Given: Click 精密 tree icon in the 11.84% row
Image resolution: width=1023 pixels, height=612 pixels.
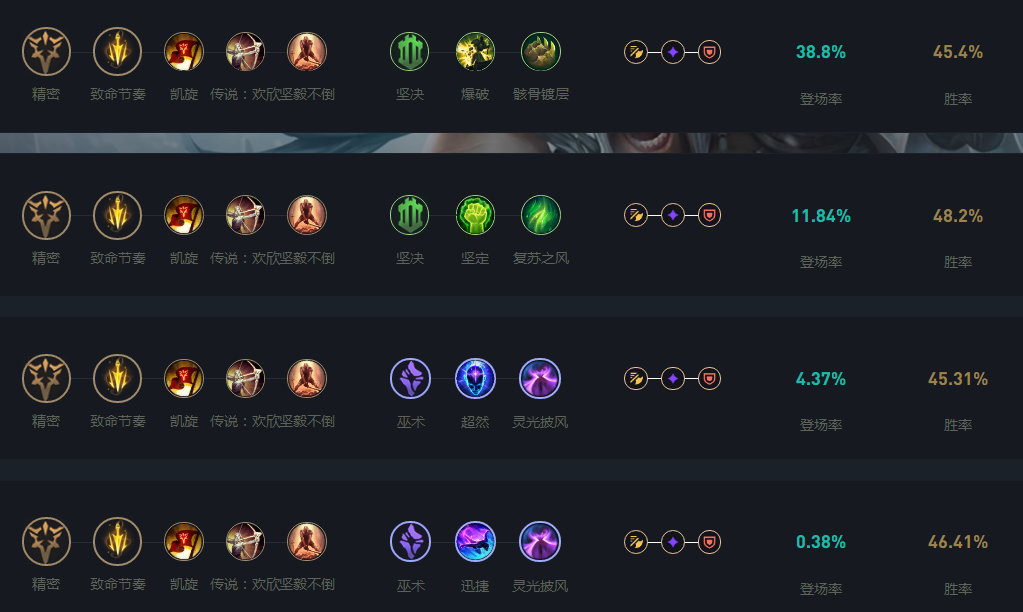Looking at the screenshot, I should [x=45, y=215].
